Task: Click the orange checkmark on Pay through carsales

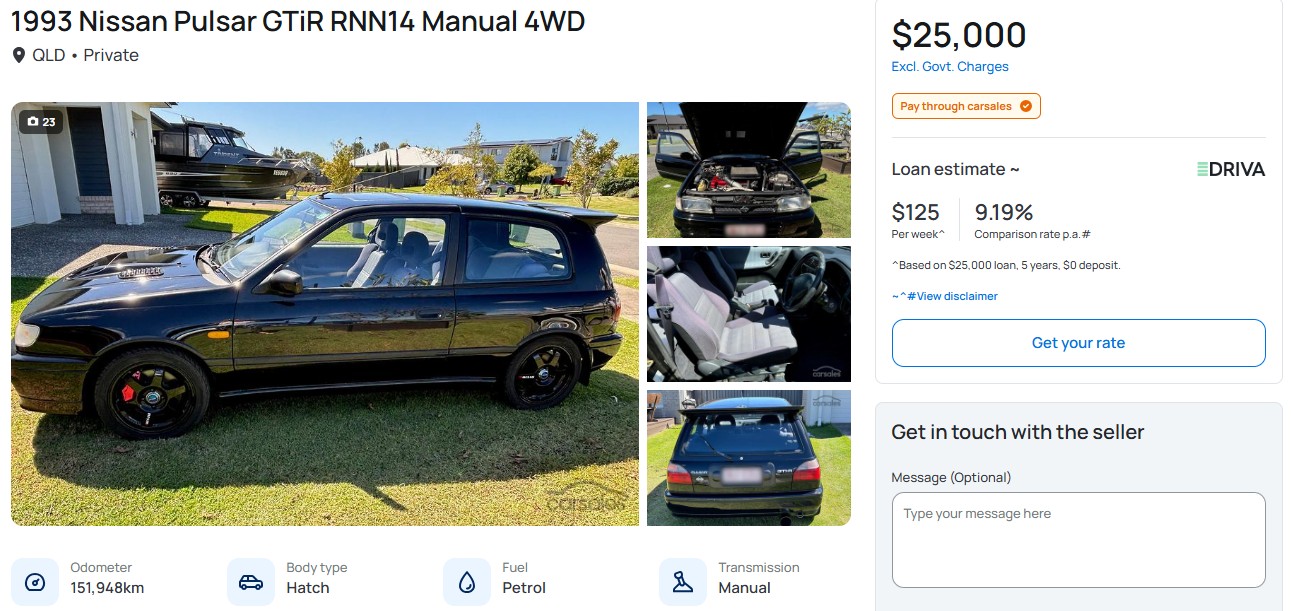Action: (x=1026, y=106)
